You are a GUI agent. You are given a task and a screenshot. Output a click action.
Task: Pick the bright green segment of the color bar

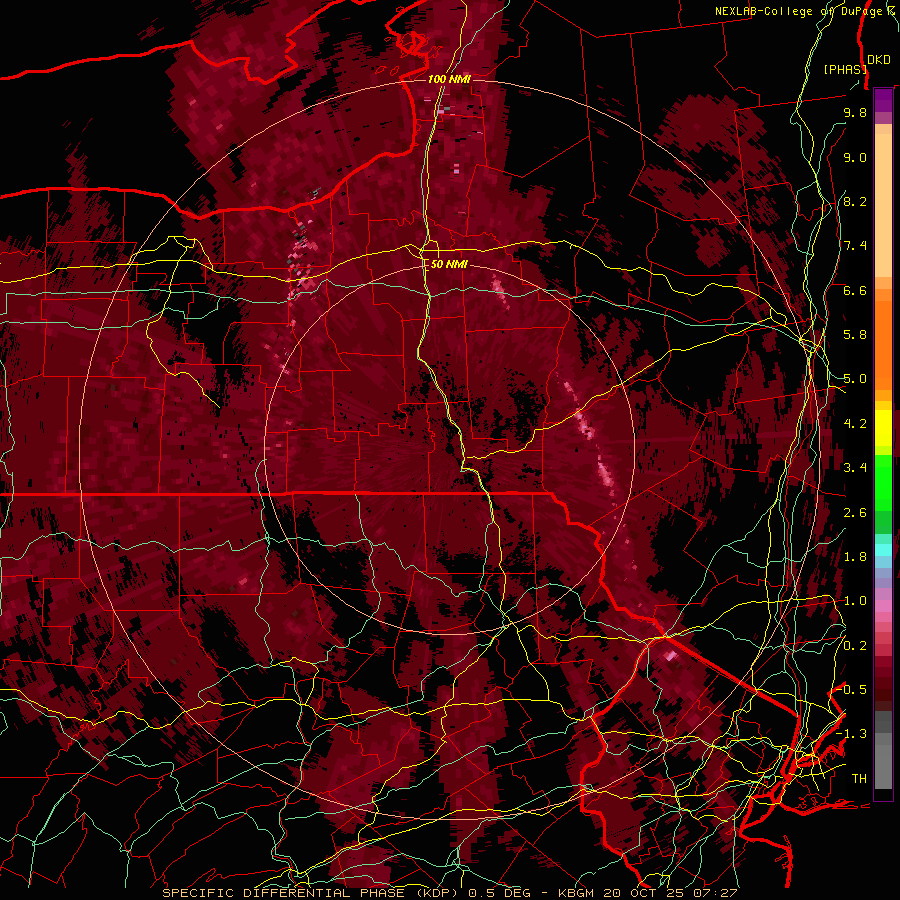click(883, 481)
